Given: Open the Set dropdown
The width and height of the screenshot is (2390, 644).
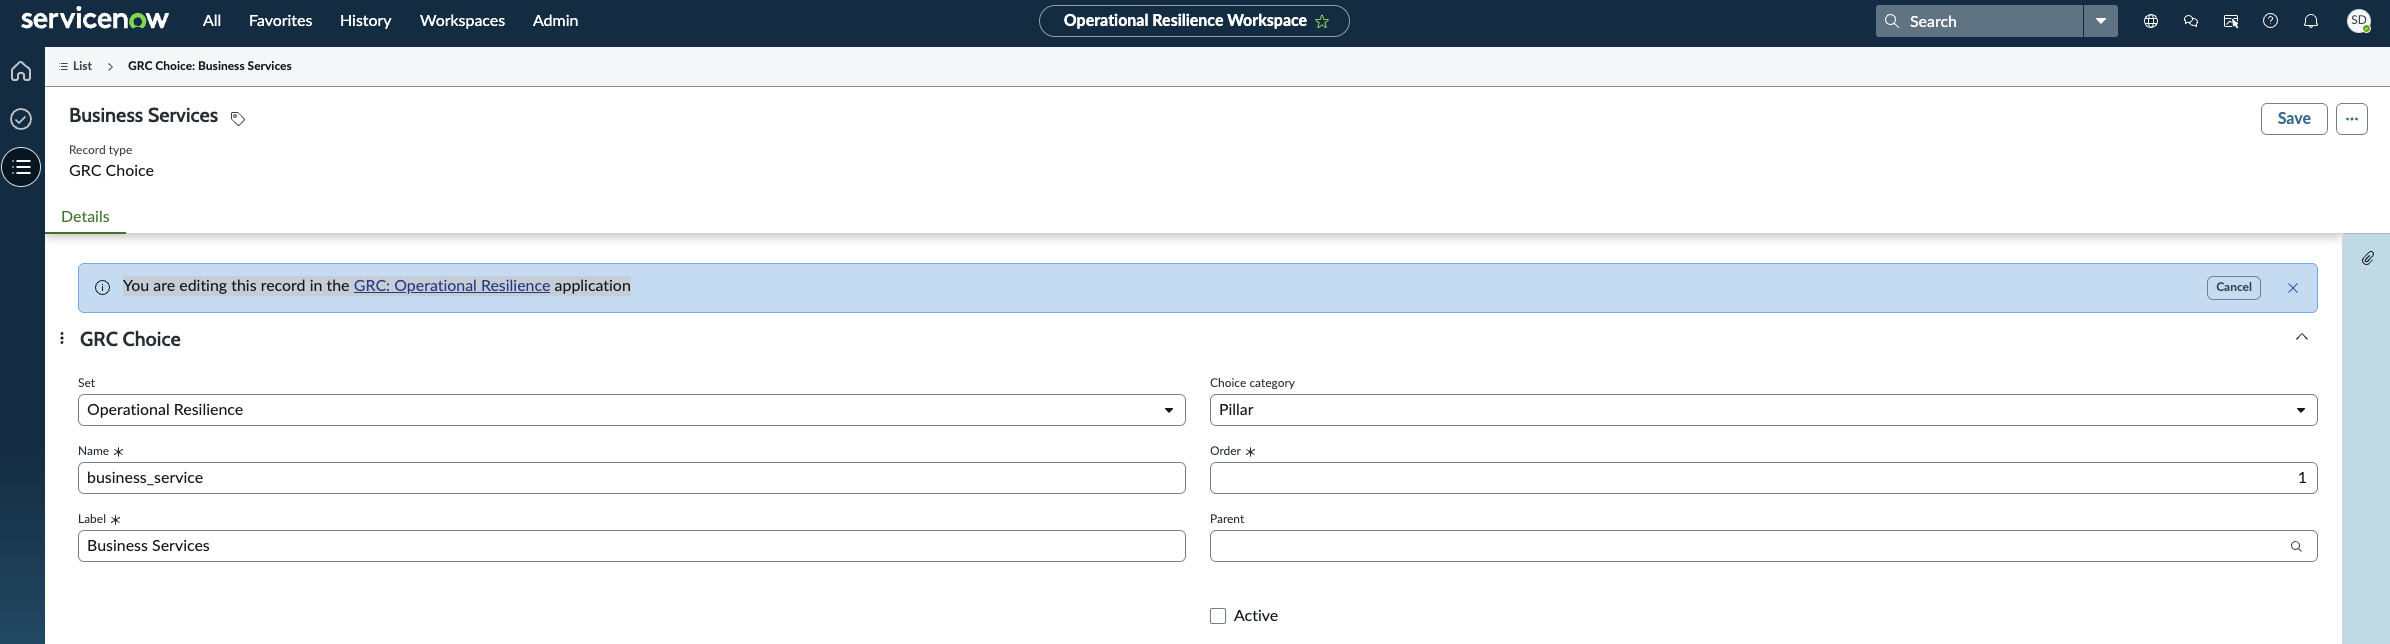Looking at the screenshot, I should coord(632,410).
